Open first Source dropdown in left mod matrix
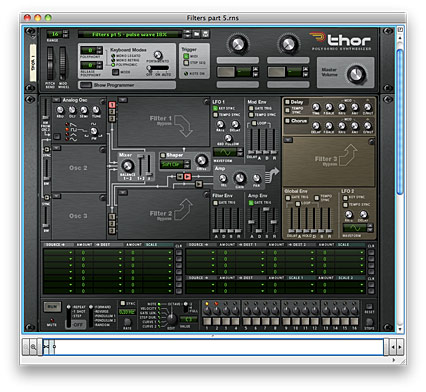The image size is (426, 392). coord(59,252)
